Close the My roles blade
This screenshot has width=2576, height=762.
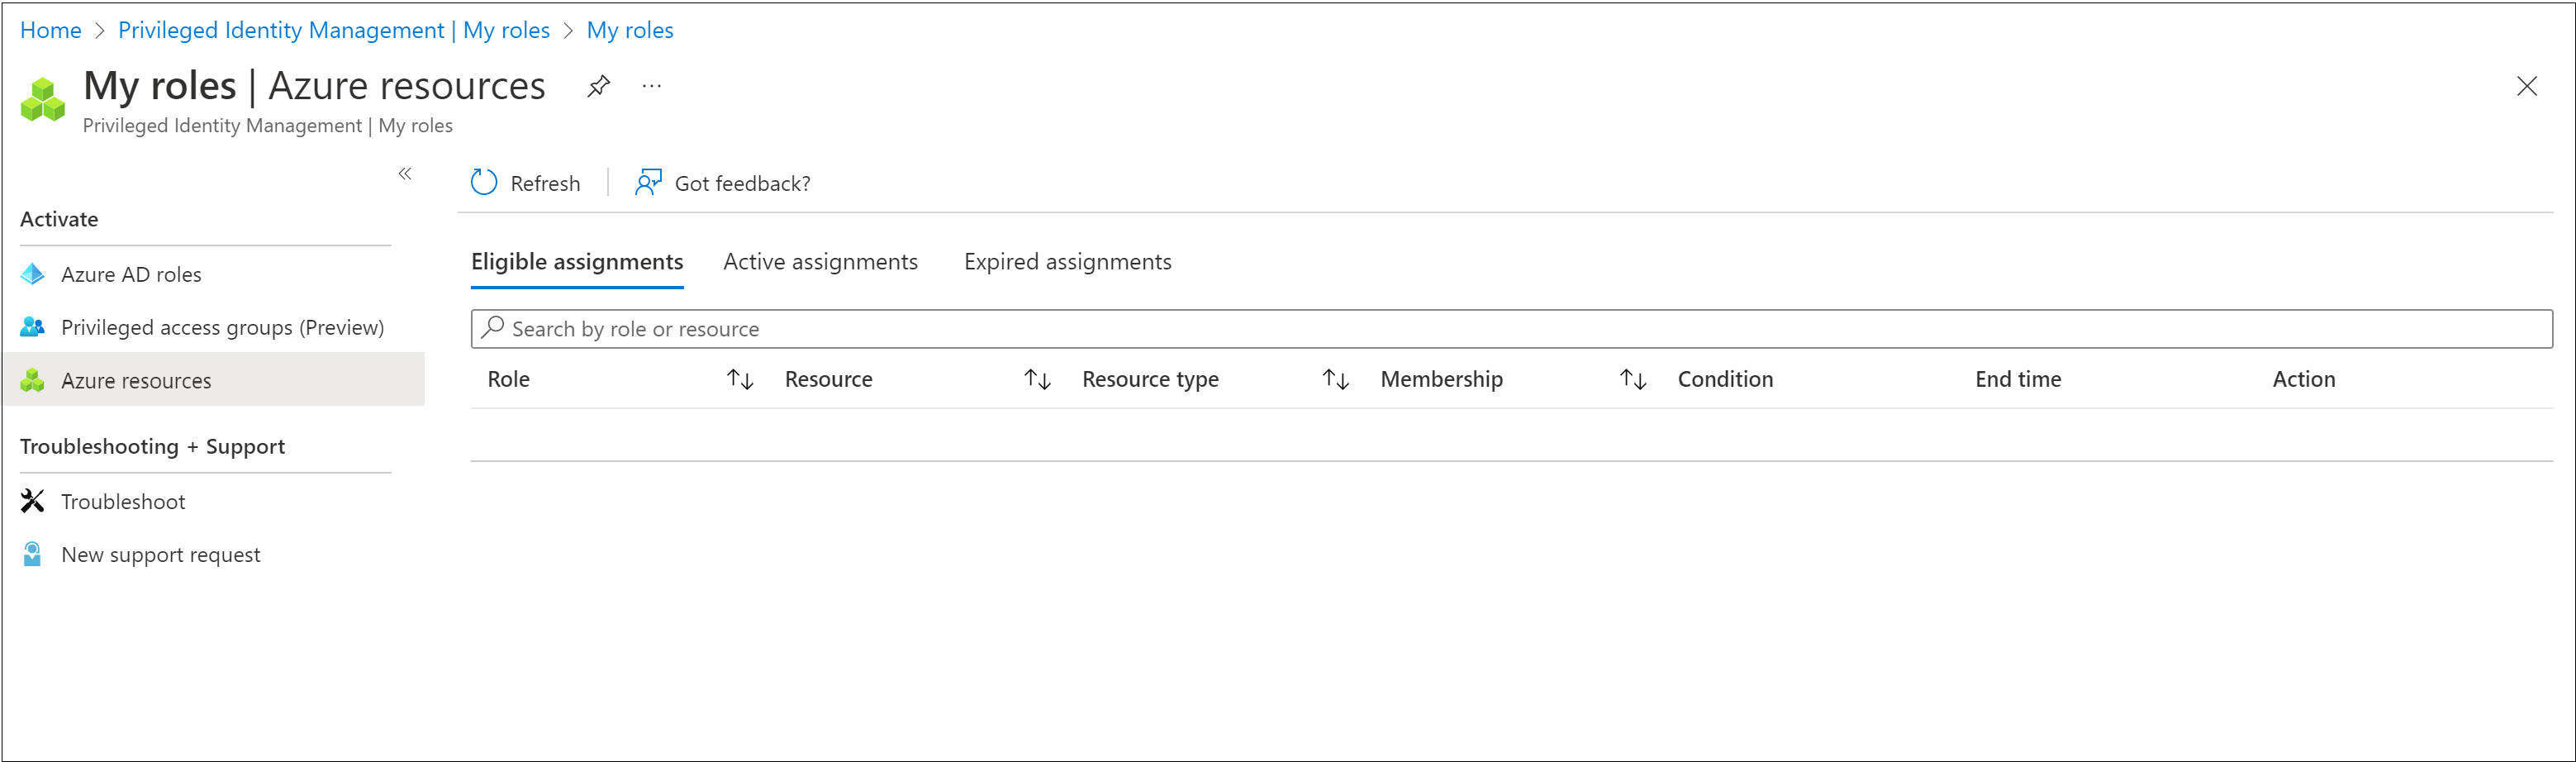2527,86
